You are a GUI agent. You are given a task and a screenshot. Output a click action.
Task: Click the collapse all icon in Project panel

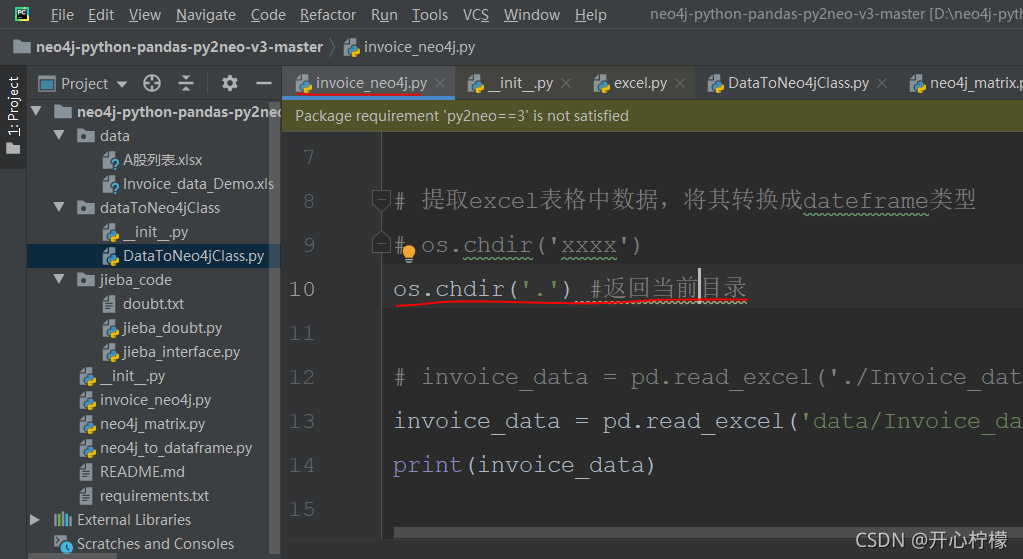coord(186,83)
